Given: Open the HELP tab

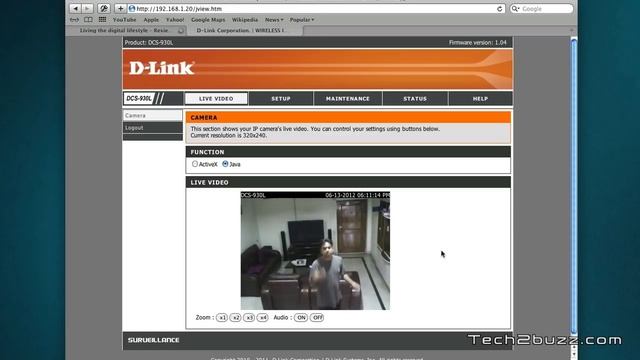Looking at the screenshot, I should (480, 99).
